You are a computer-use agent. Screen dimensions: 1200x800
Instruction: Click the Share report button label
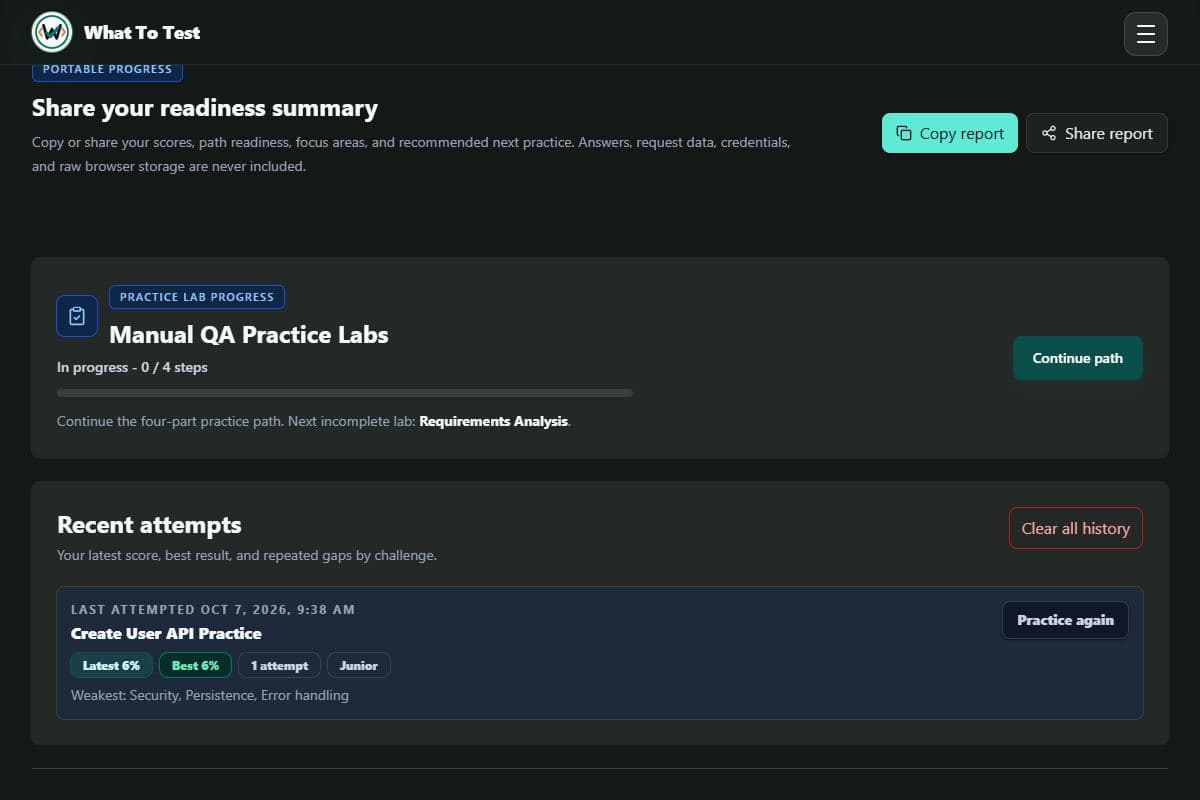coord(1109,133)
